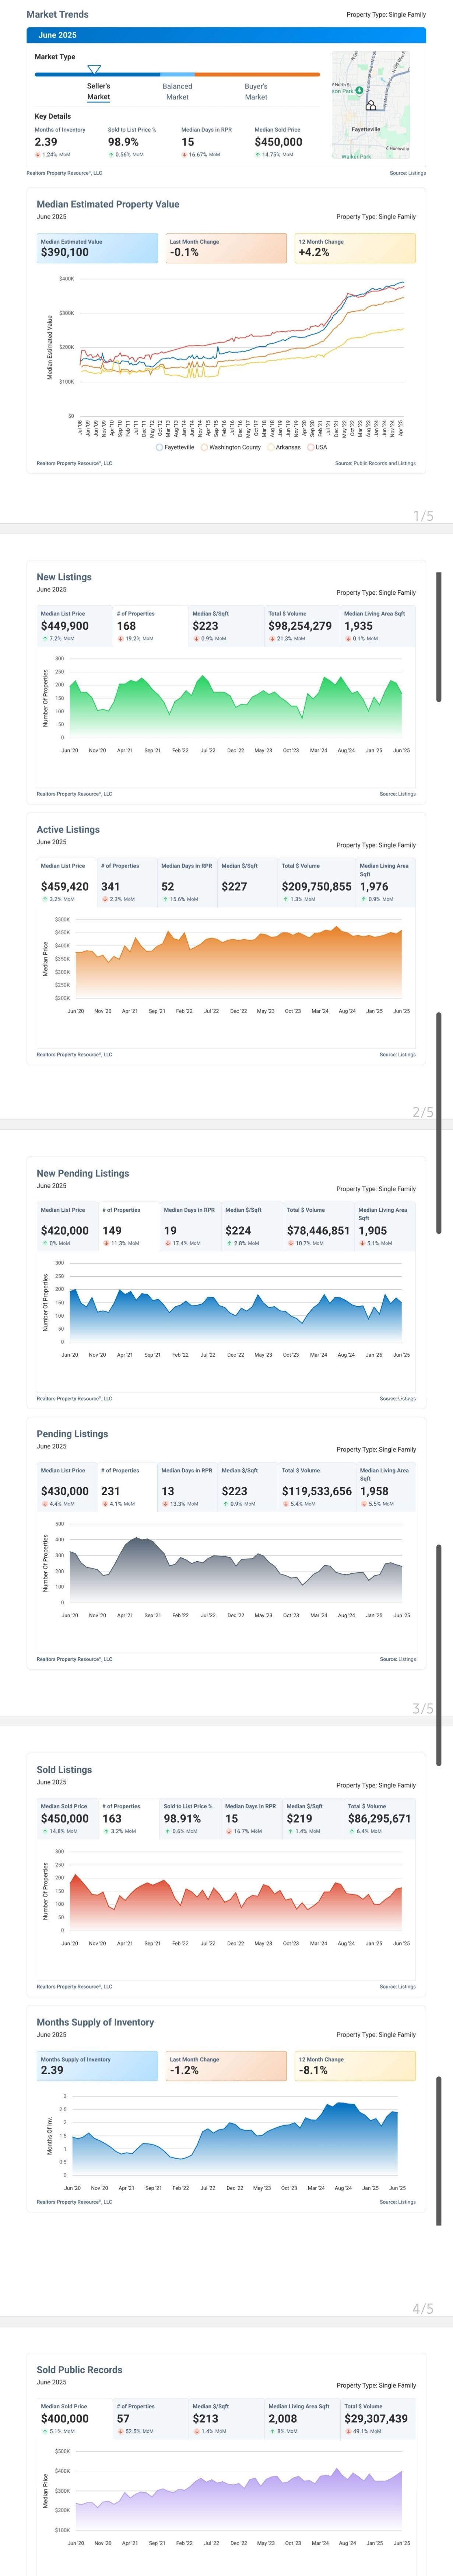Open the Fayetteville map thumbnail
The width and height of the screenshot is (453, 2576).
(x=371, y=105)
